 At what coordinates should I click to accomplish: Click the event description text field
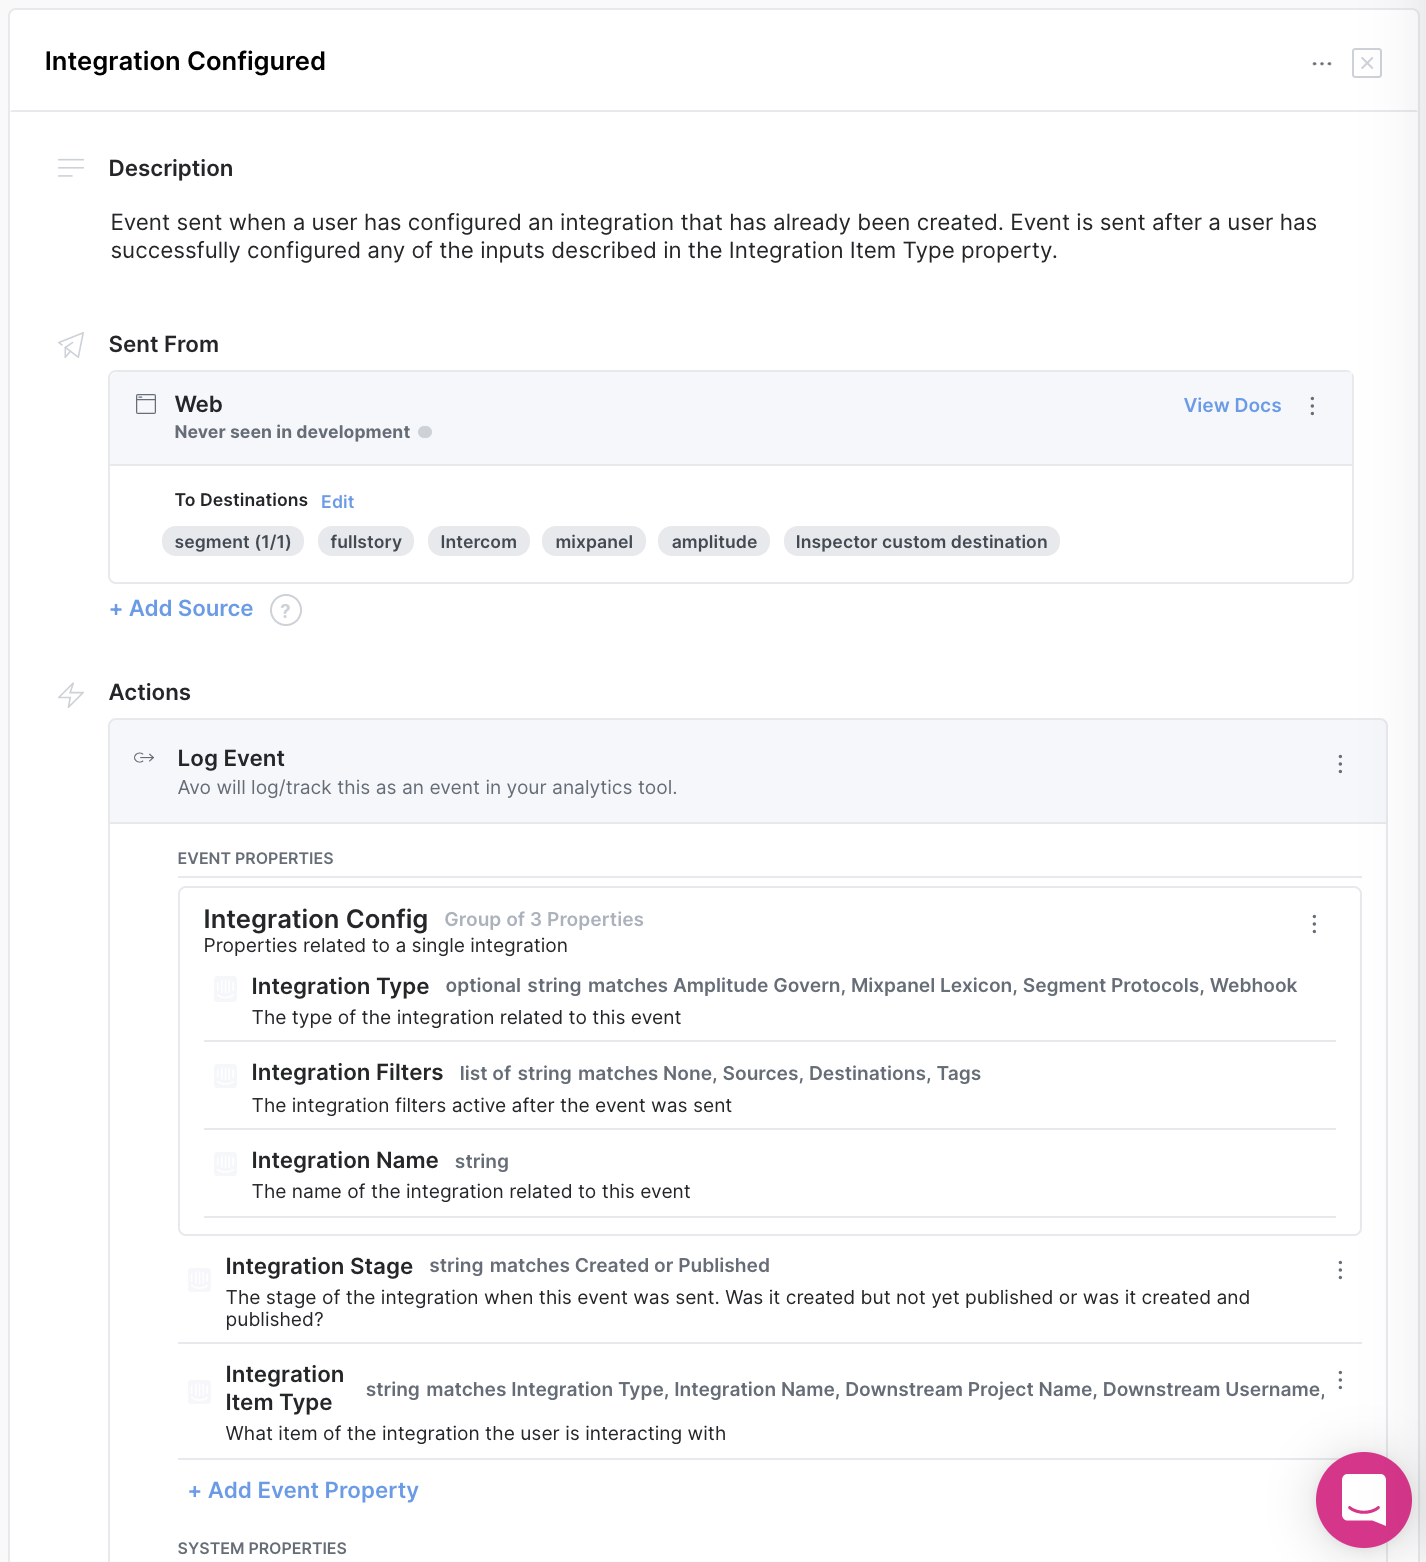pos(713,237)
